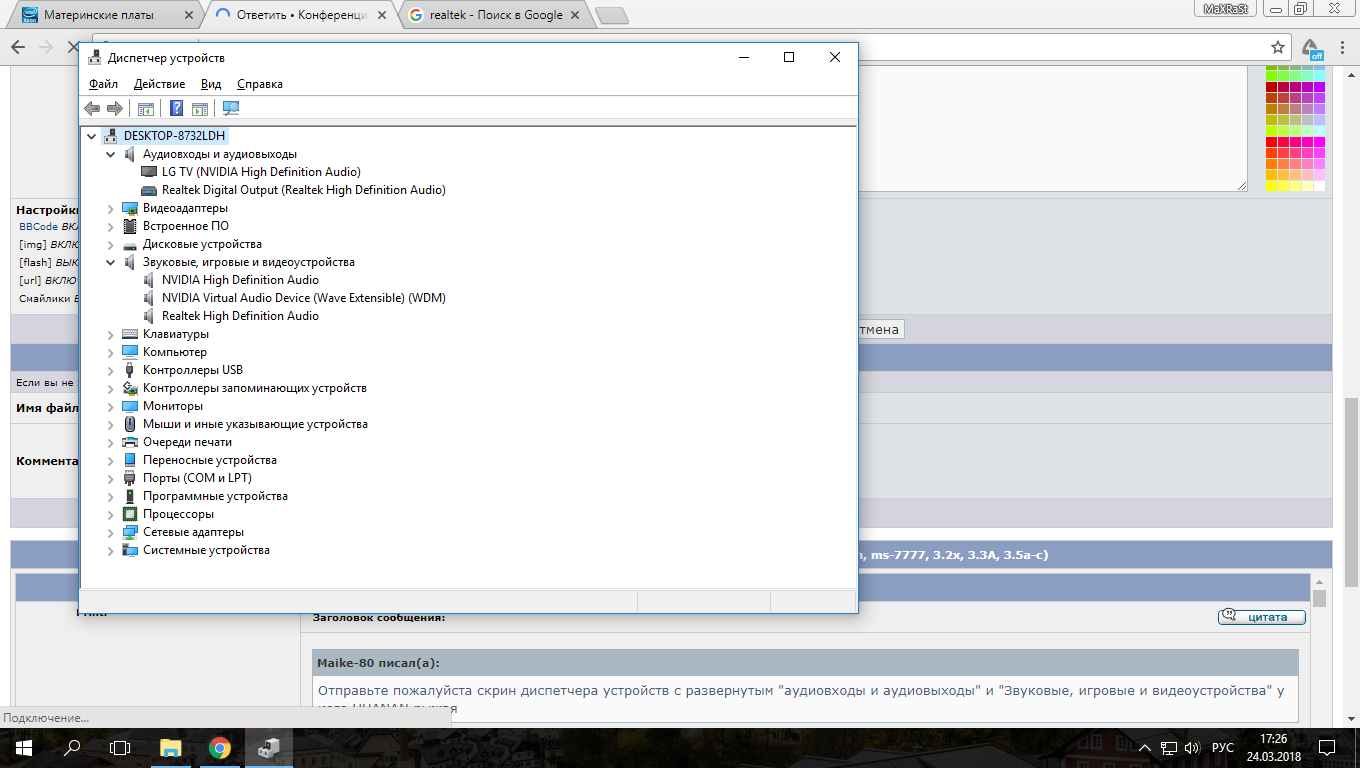Image resolution: width=1360 pixels, height=768 pixels.
Task: Click the browser extension icon with 'off' badge
Action: tap(1311, 48)
